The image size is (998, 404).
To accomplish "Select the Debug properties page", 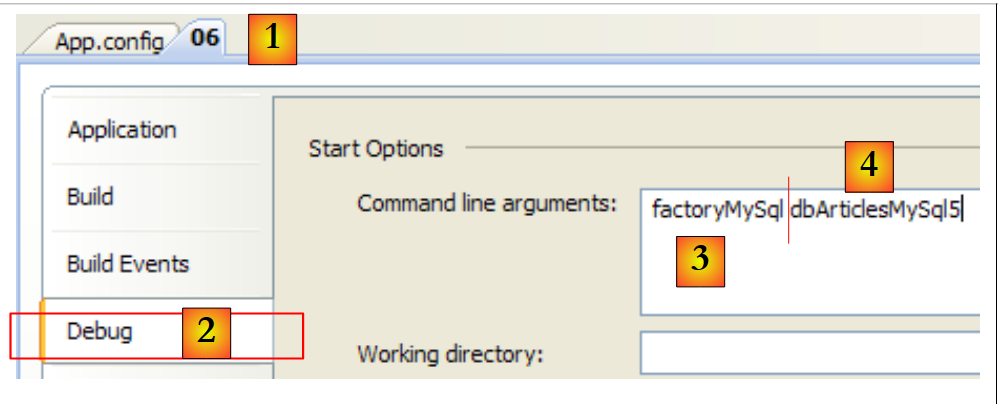I will pyautogui.click(x=99, y=331).
